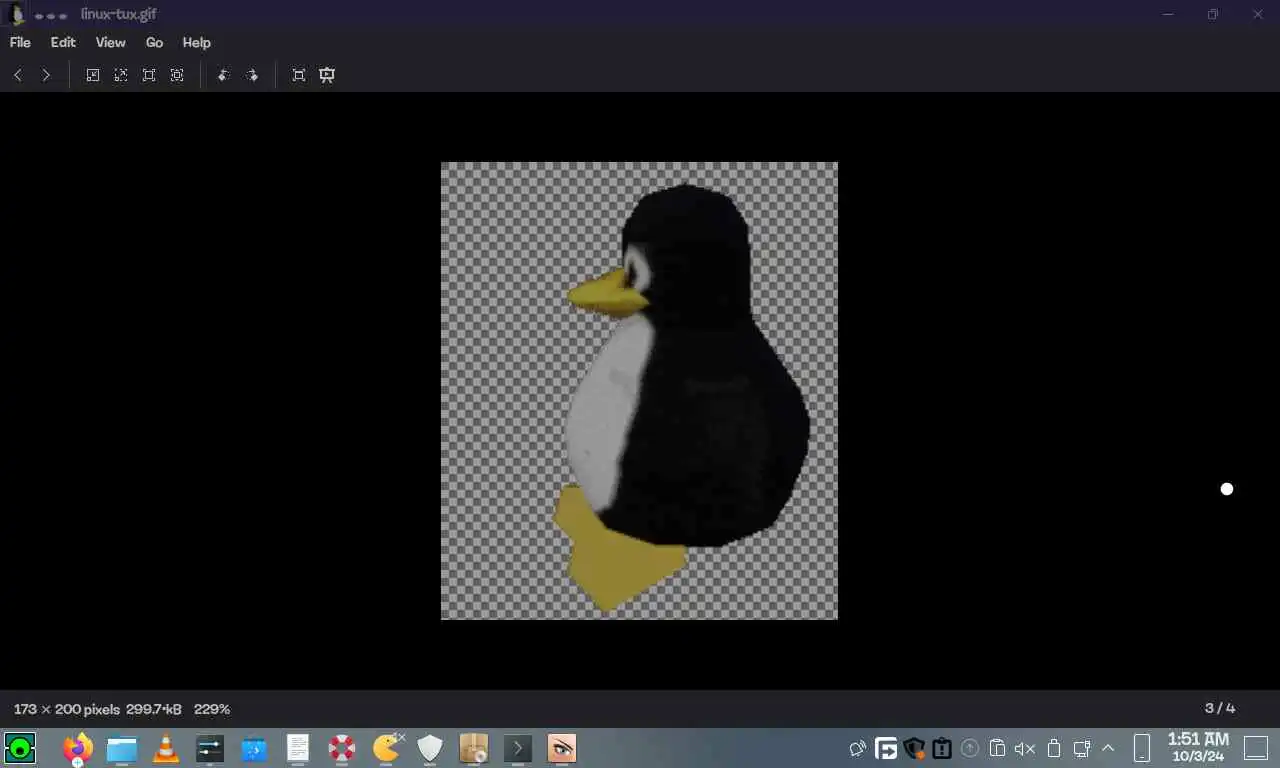The width and height of the screenshot is (1280, 768).
Task: Open the File menu
Action: (x=20, y=43)
